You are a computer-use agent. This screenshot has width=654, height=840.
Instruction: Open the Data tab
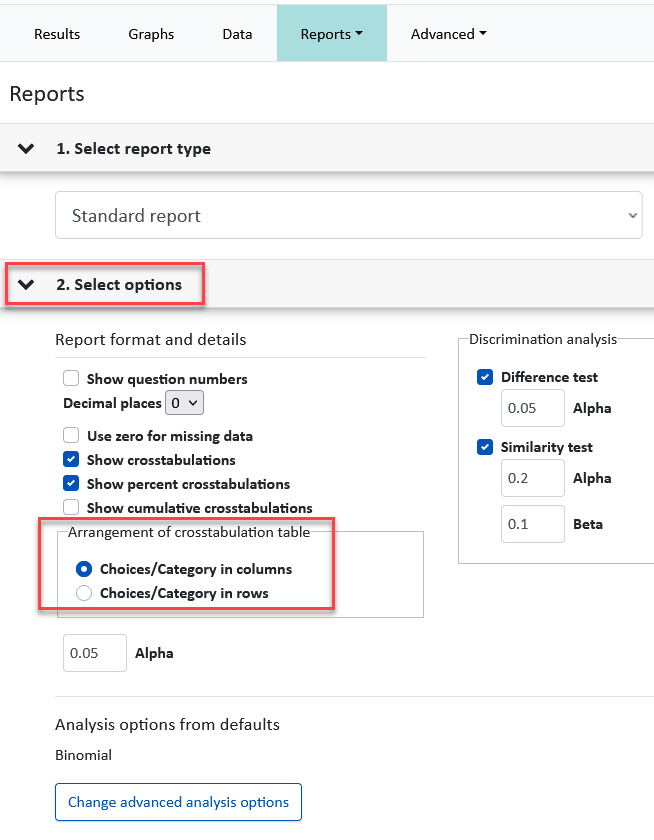237,34
